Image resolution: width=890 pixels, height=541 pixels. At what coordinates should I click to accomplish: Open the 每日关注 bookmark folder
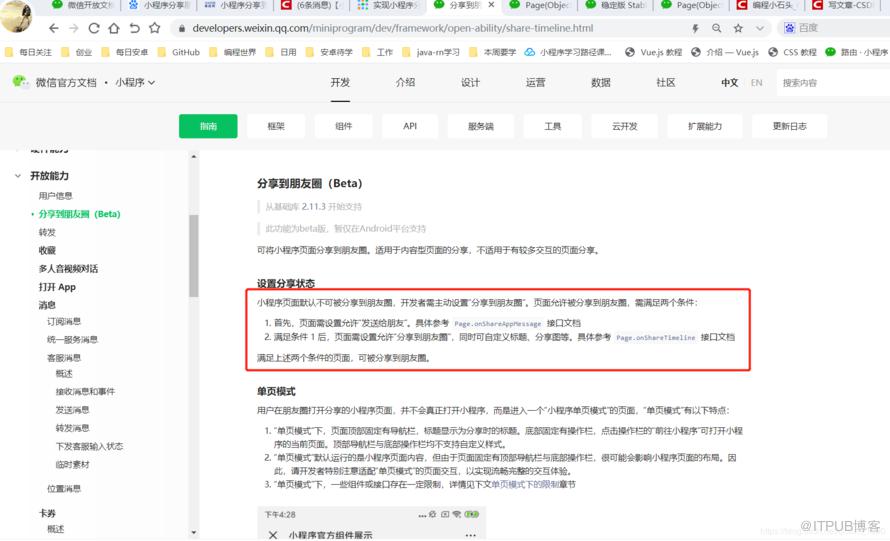(28, 52)
